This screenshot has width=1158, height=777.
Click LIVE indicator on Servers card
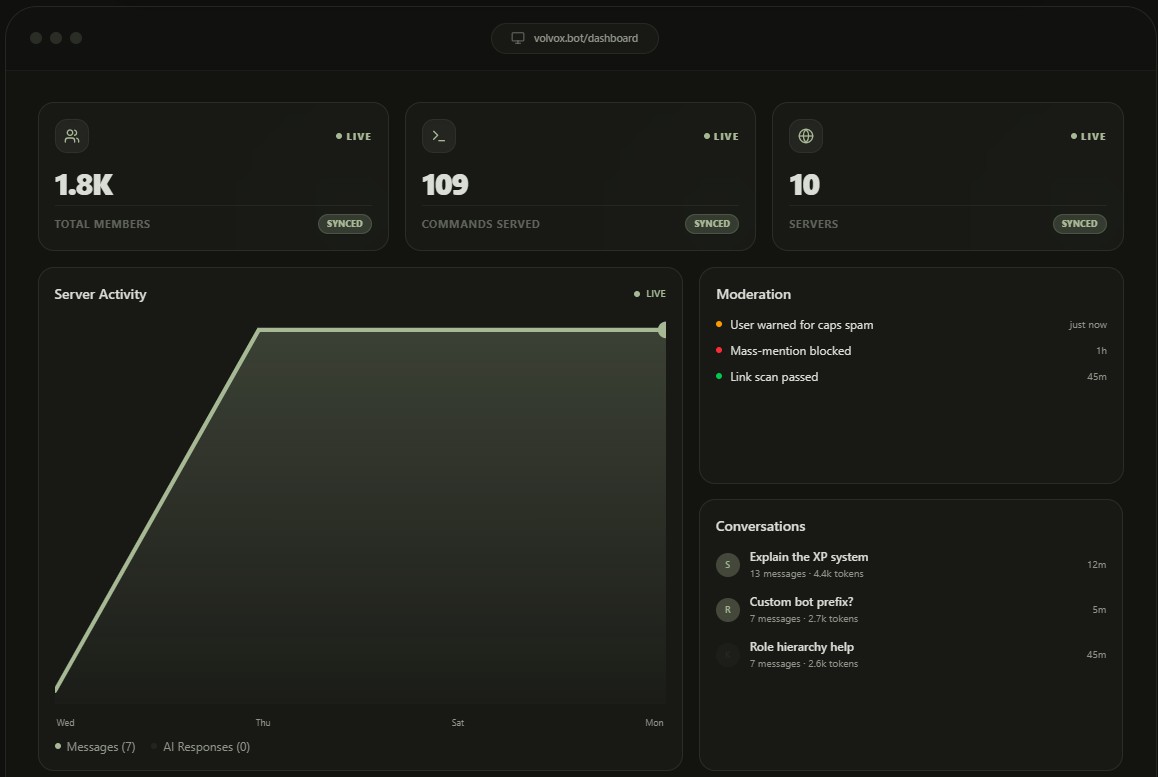click(1088, 136)
